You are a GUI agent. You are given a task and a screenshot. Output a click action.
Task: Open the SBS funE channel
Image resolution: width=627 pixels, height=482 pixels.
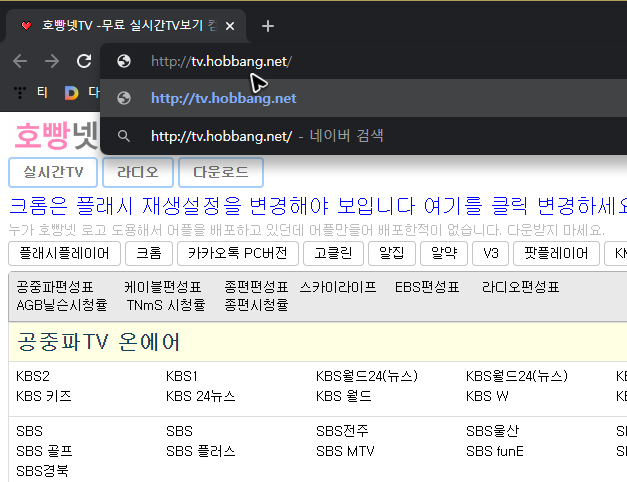pos(495,451)
